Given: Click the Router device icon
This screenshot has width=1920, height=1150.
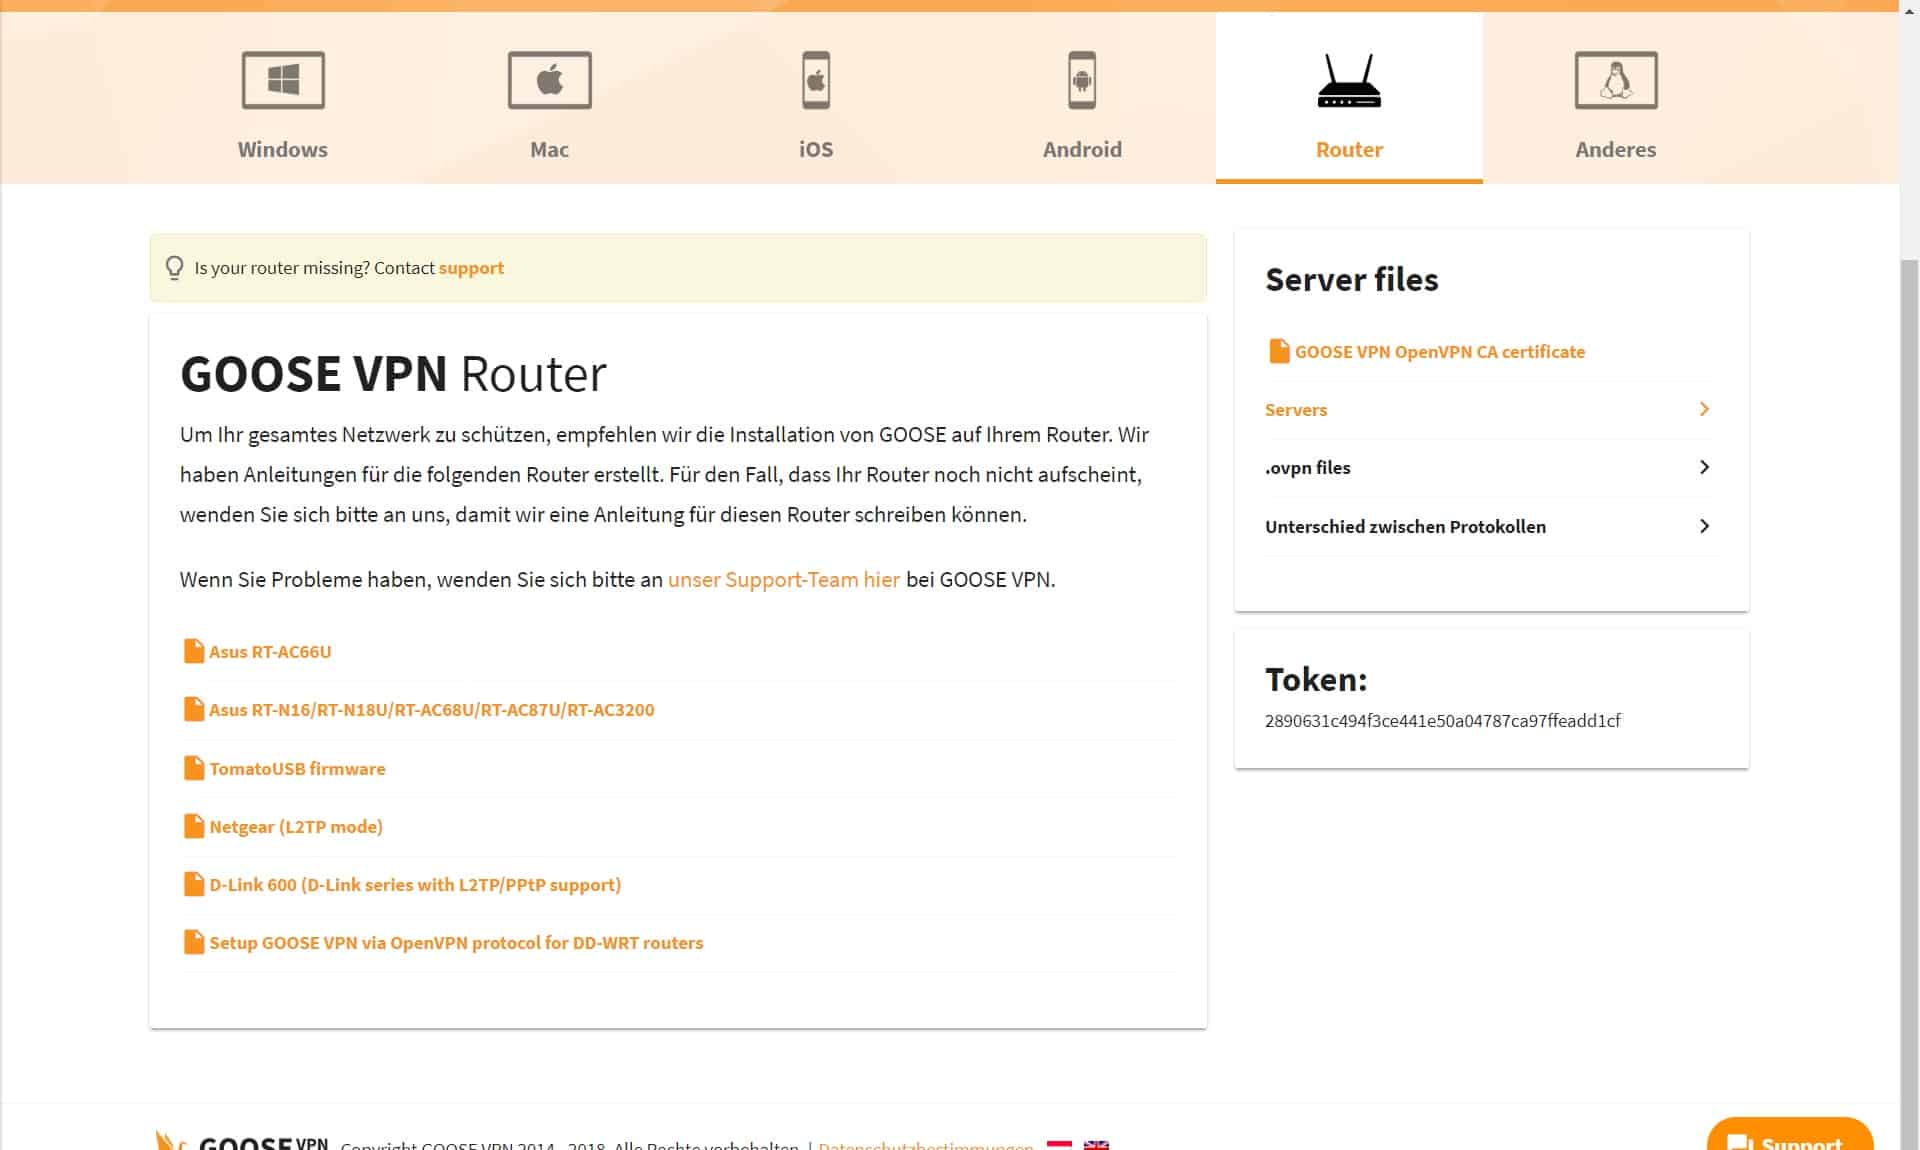Looking at the screenshot, I should click(x=1349, y=80).
